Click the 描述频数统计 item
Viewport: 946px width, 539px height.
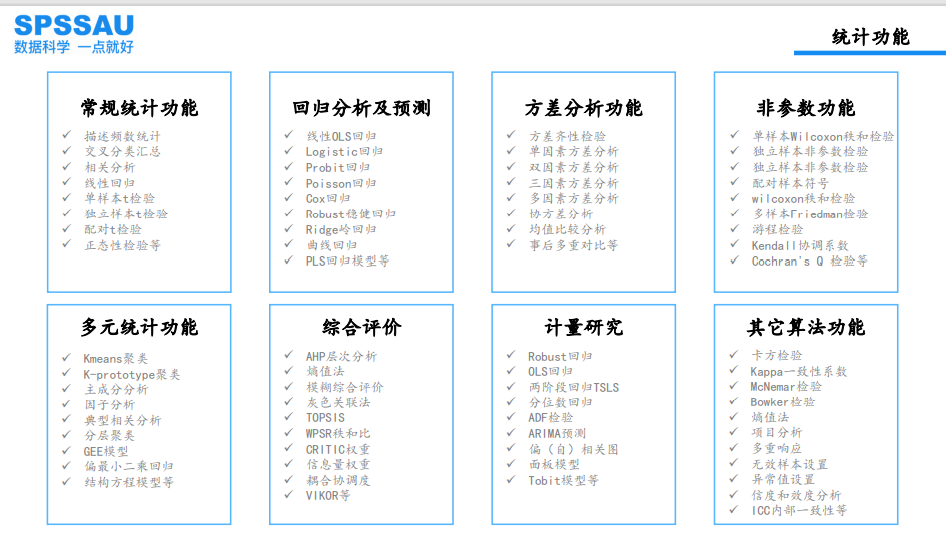coord(122,136)
